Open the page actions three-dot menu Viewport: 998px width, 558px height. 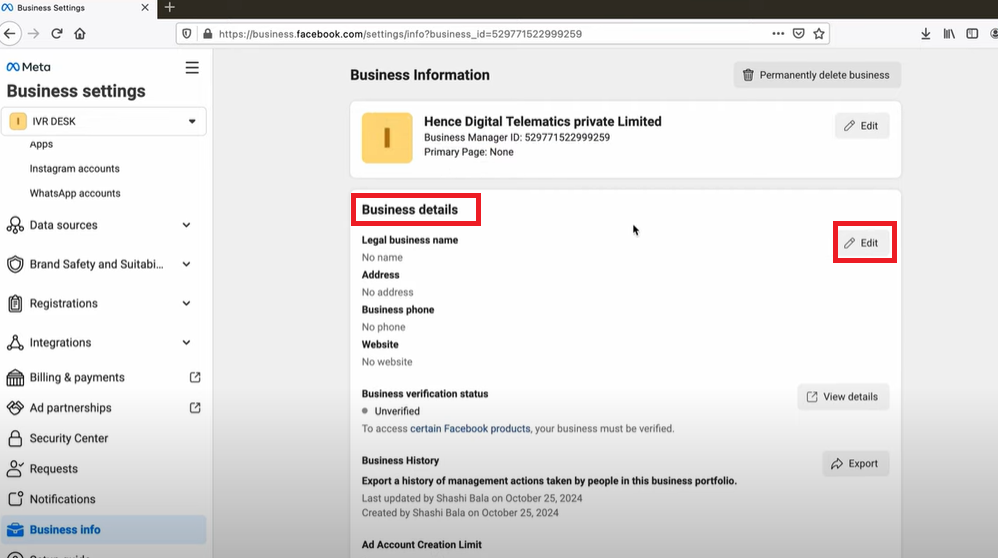point(778,34)
